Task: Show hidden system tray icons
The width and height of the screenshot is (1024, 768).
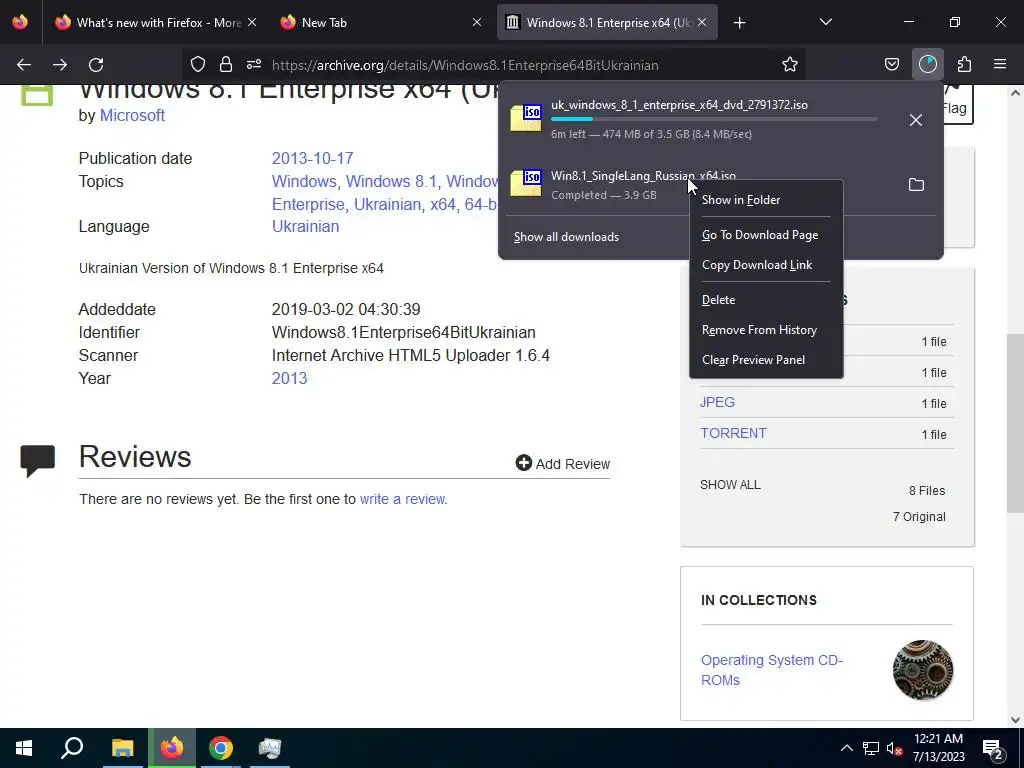Action: pyautogui.click(x=846, y=748)
